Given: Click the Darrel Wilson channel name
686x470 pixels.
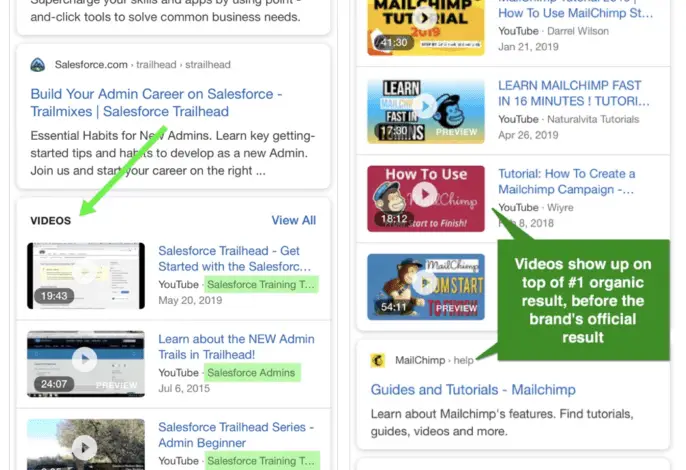Looking at the screenshot, I should 578,31.
